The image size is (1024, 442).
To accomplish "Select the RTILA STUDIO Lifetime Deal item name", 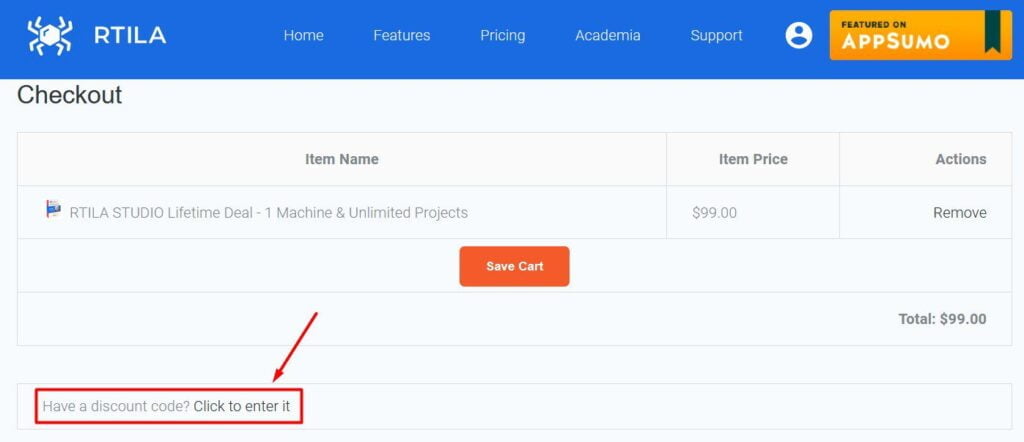I will [268, 213].
